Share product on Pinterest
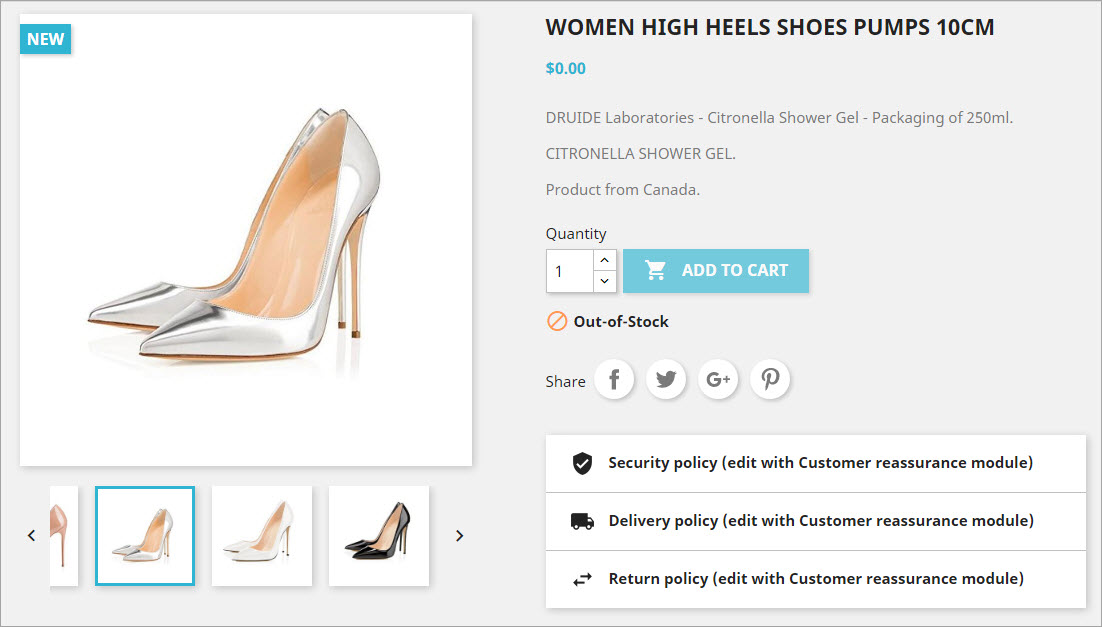 (x=770, y=380)
